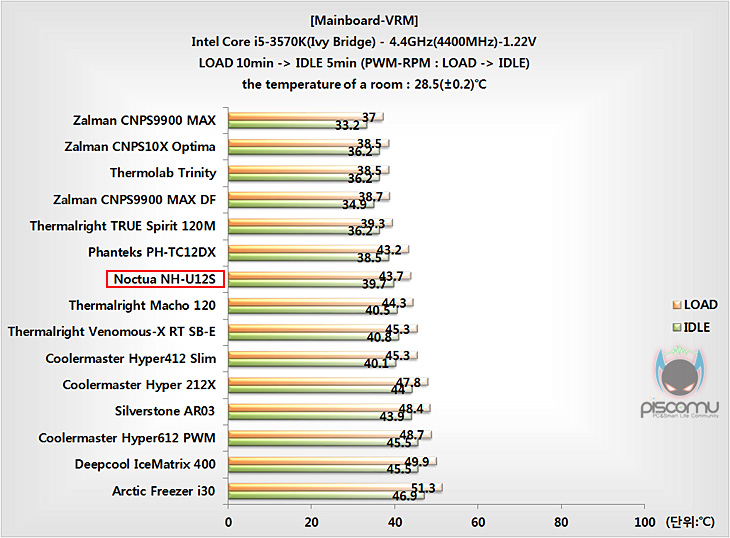Select the Arctic Freezer i30 label
The width and height of the screenshot is (730, 538).
(163, 491)
